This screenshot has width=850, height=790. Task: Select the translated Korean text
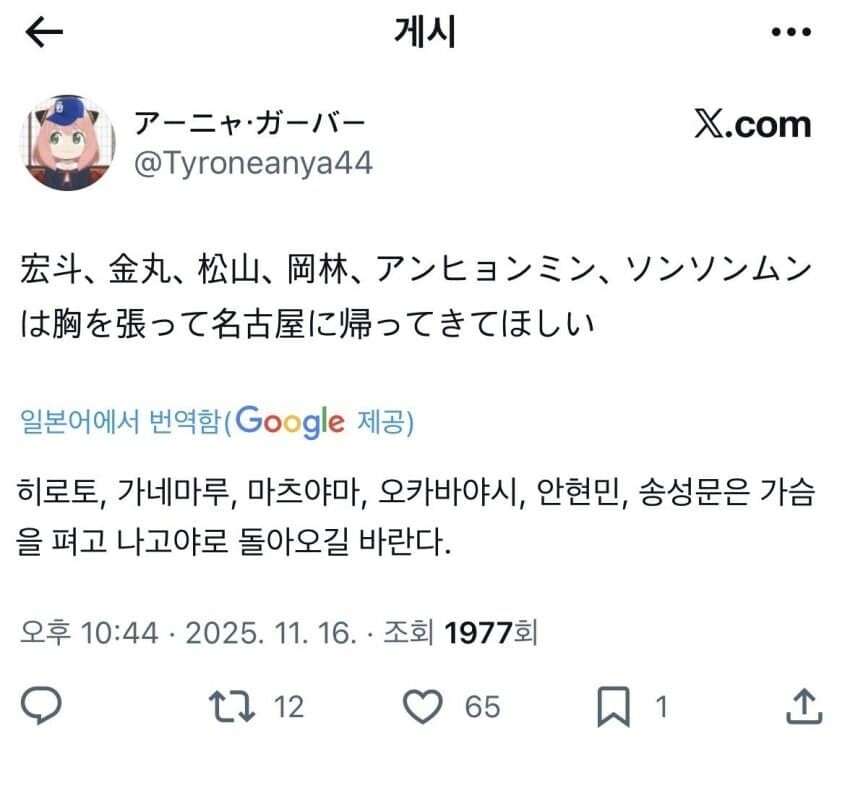(x=416, y=517)
